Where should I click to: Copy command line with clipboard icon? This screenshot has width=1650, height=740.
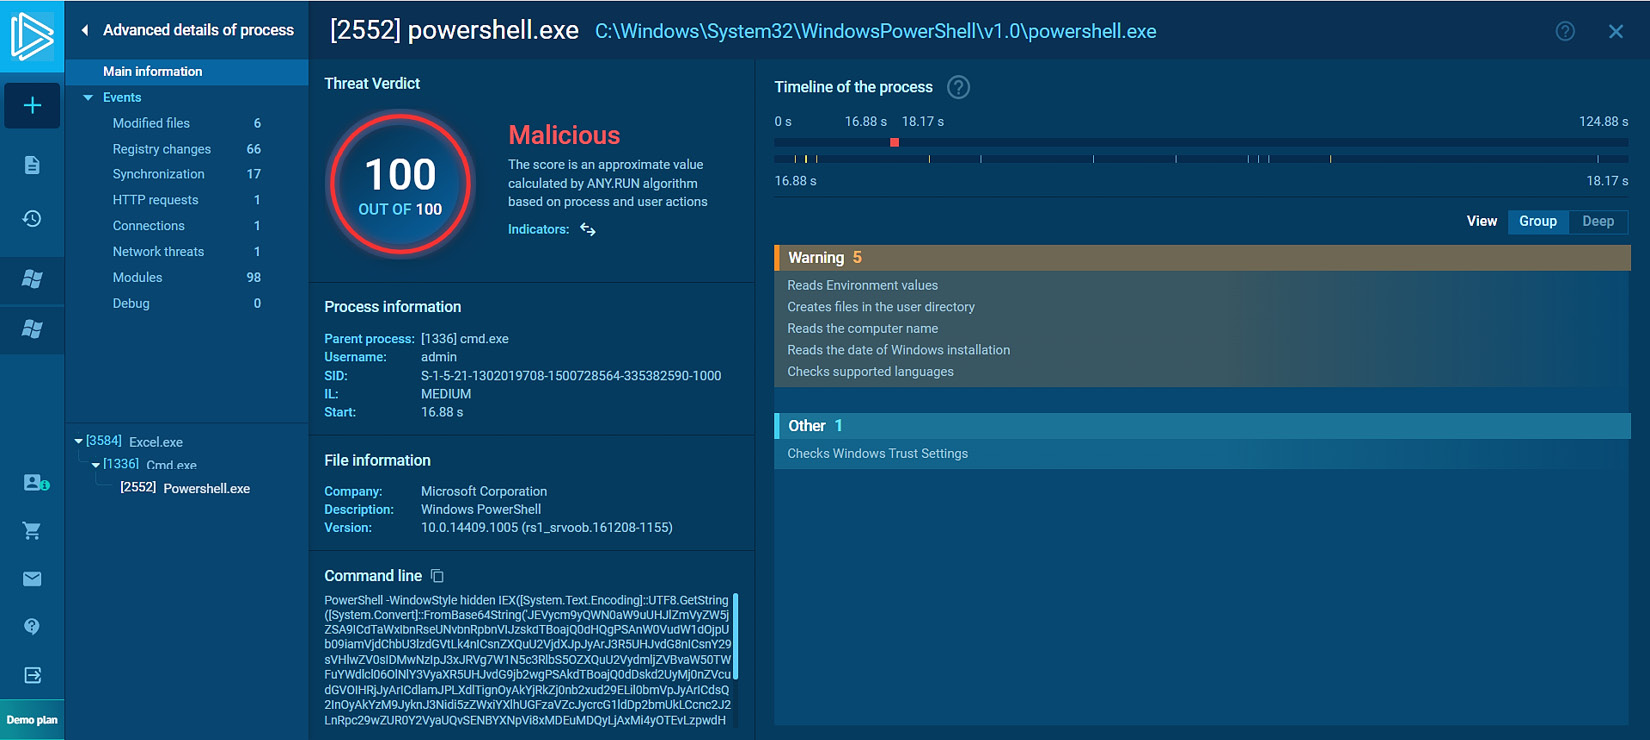click(437, 576)
